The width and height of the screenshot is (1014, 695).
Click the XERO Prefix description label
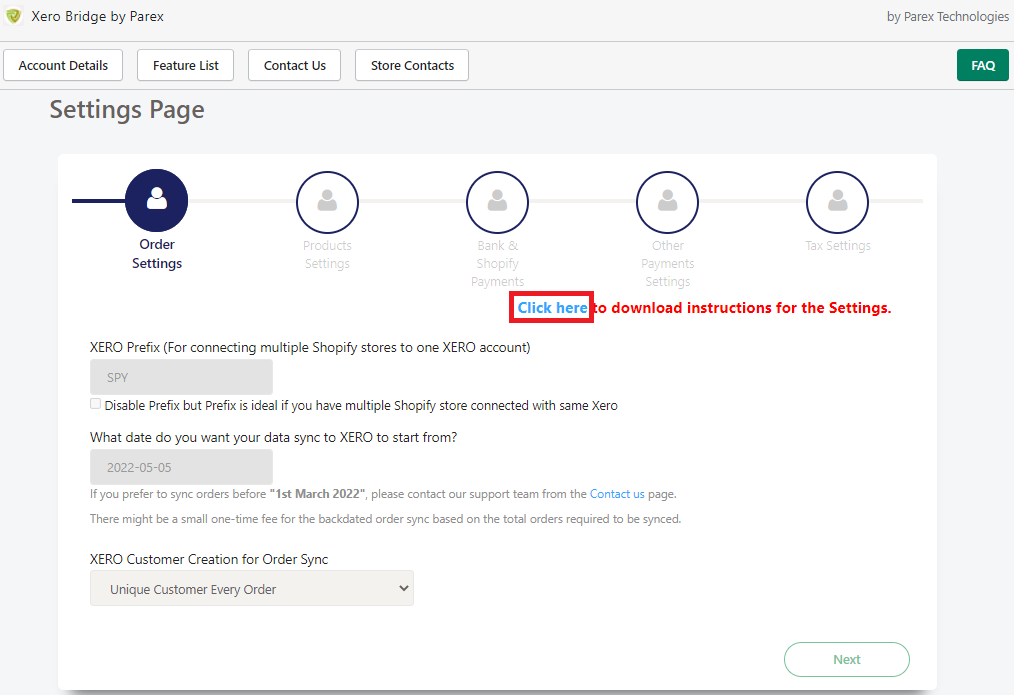tap(310, 348)
